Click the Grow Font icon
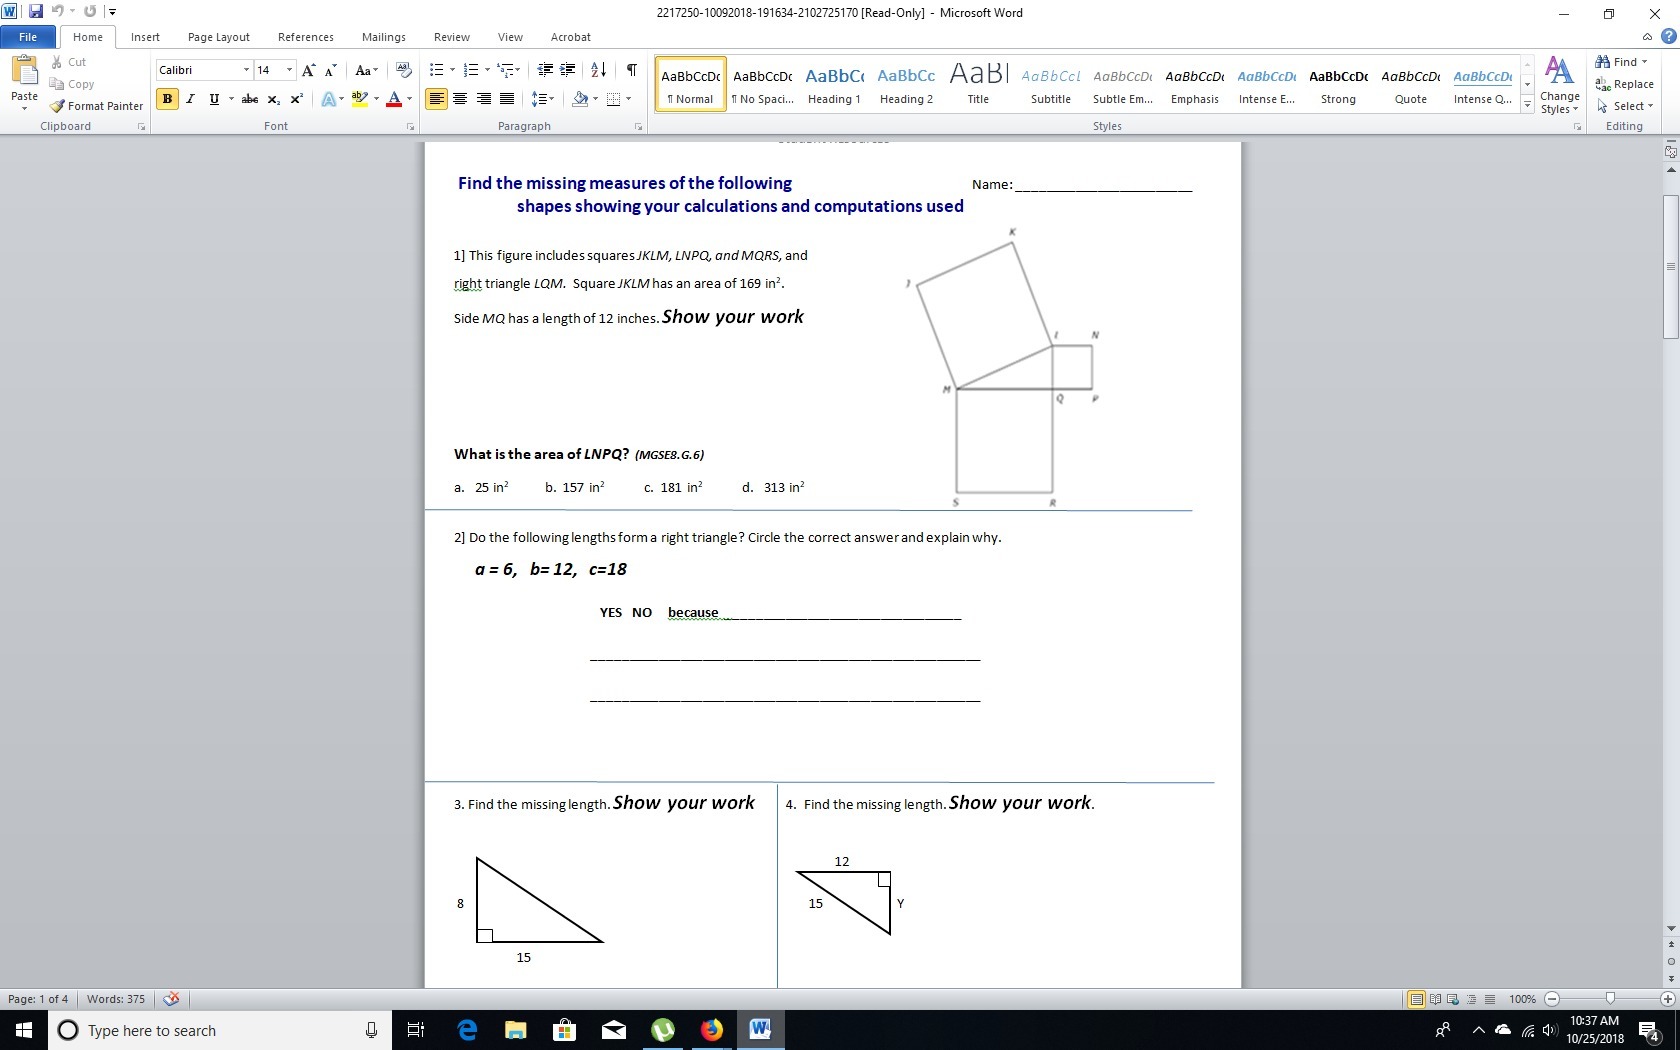Image resolution: width=1680 pixels, height=1050 pixels. click(308, 70)
